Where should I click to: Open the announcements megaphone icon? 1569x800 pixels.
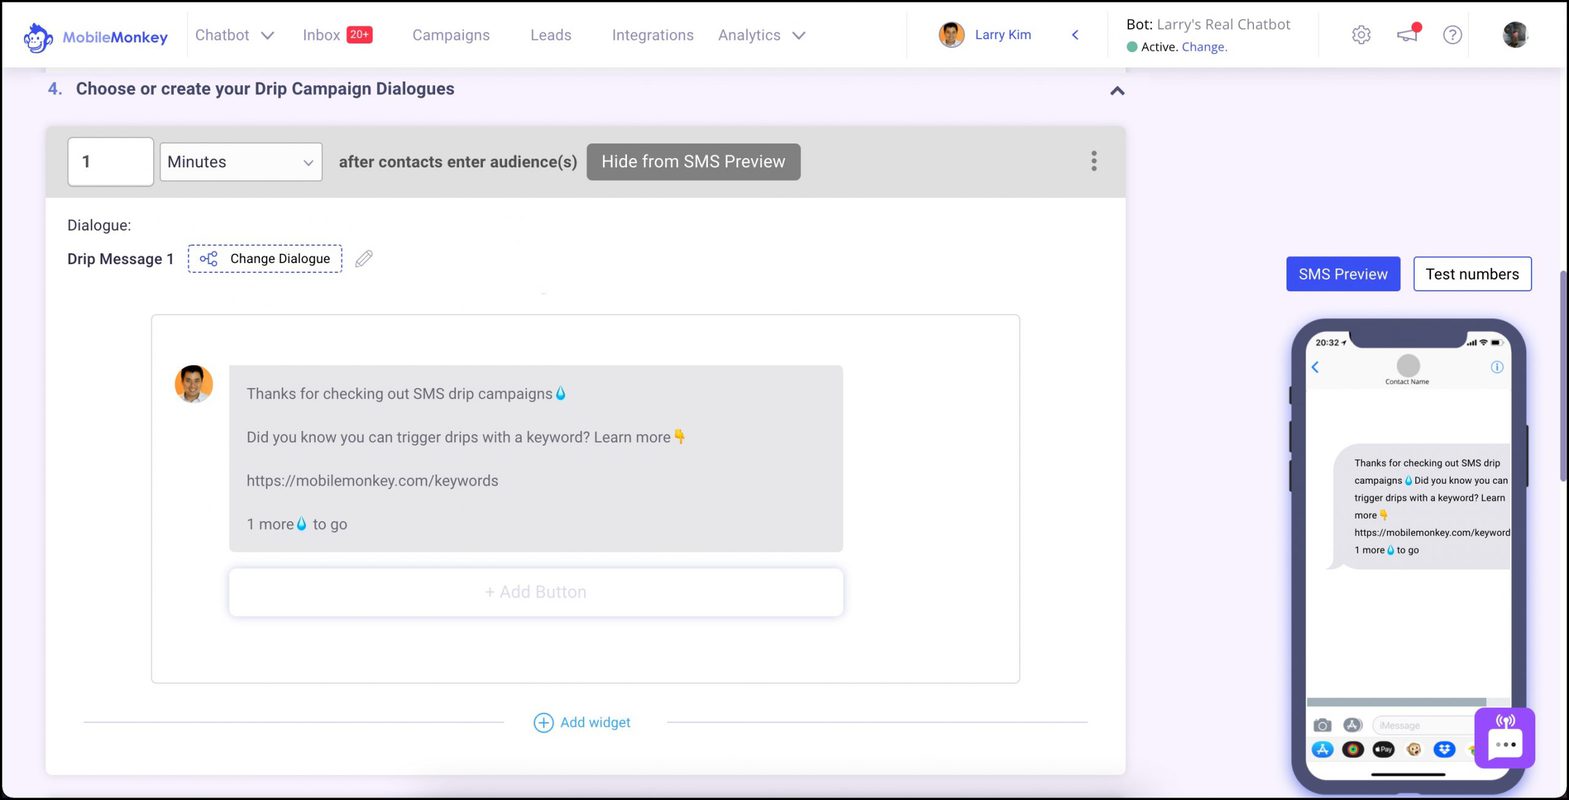click(1407, 35)
